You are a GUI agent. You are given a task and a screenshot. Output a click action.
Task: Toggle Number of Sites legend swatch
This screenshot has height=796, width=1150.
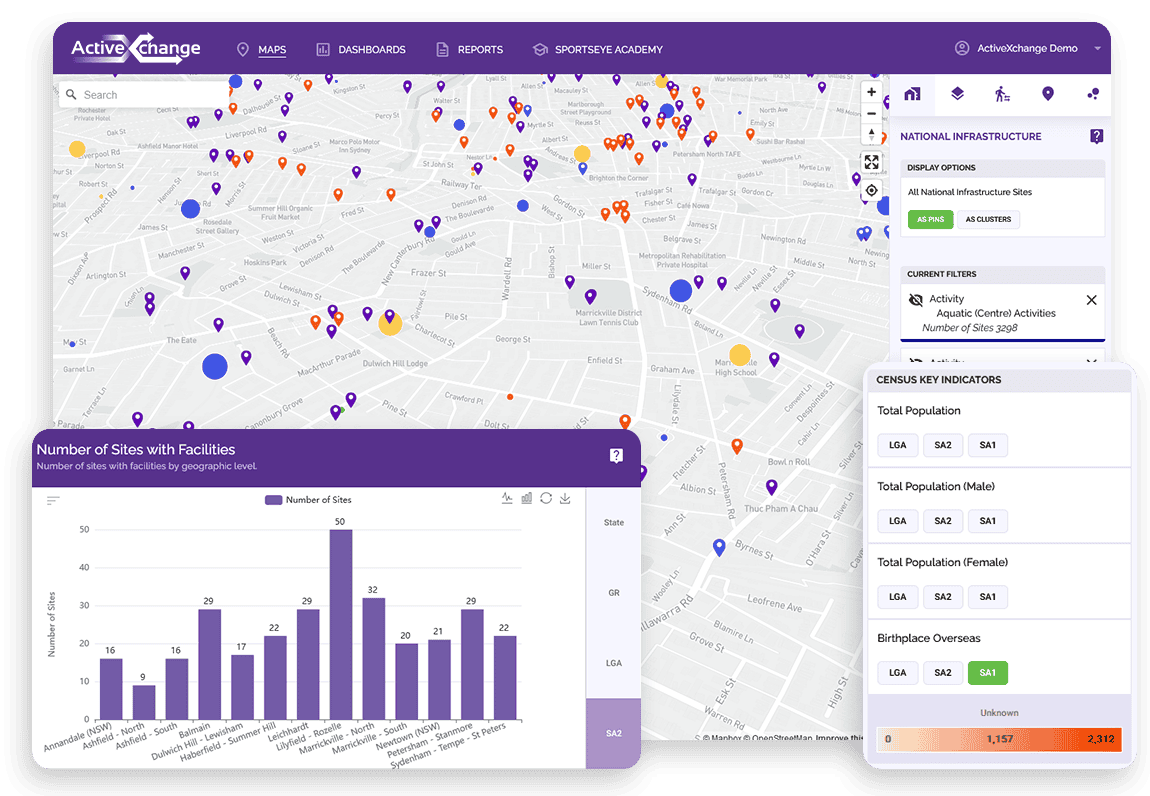click(273, 500)
